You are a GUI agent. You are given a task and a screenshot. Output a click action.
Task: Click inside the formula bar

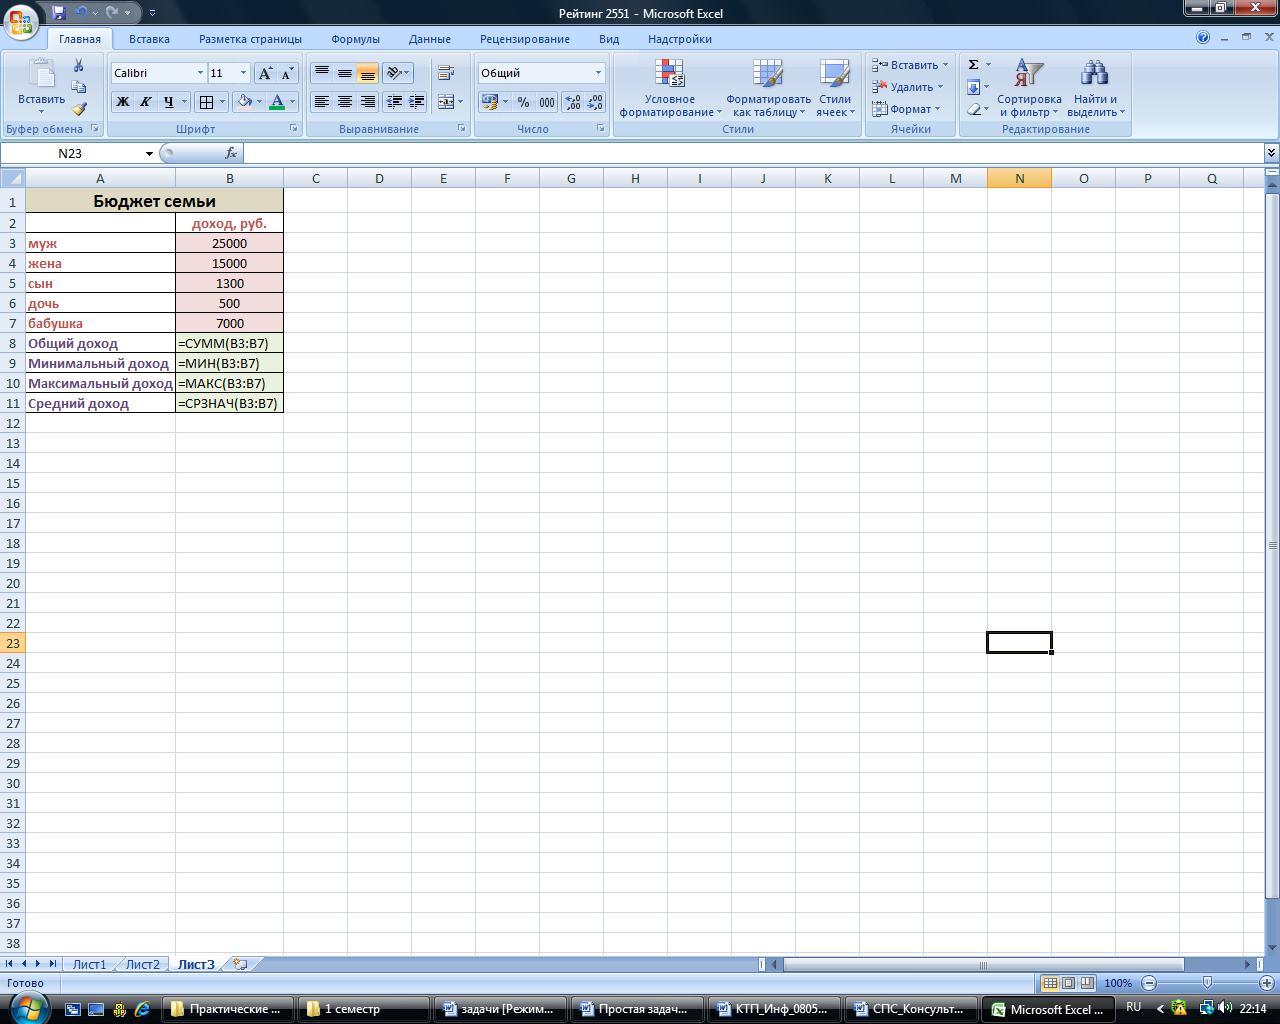753,154
